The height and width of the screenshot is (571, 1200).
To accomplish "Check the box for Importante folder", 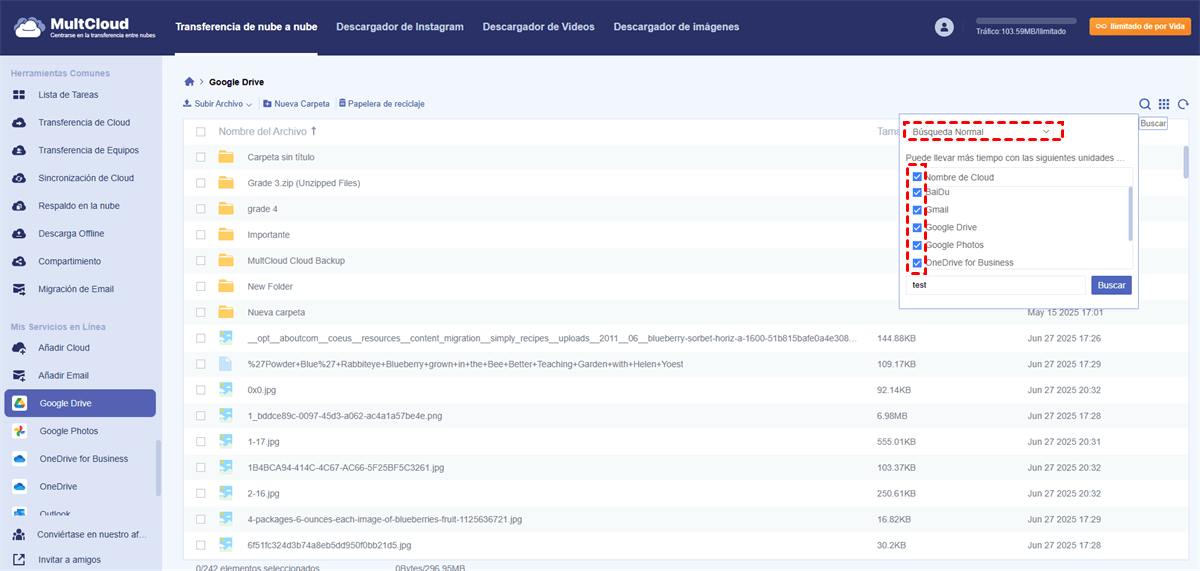I will (201, 235).
